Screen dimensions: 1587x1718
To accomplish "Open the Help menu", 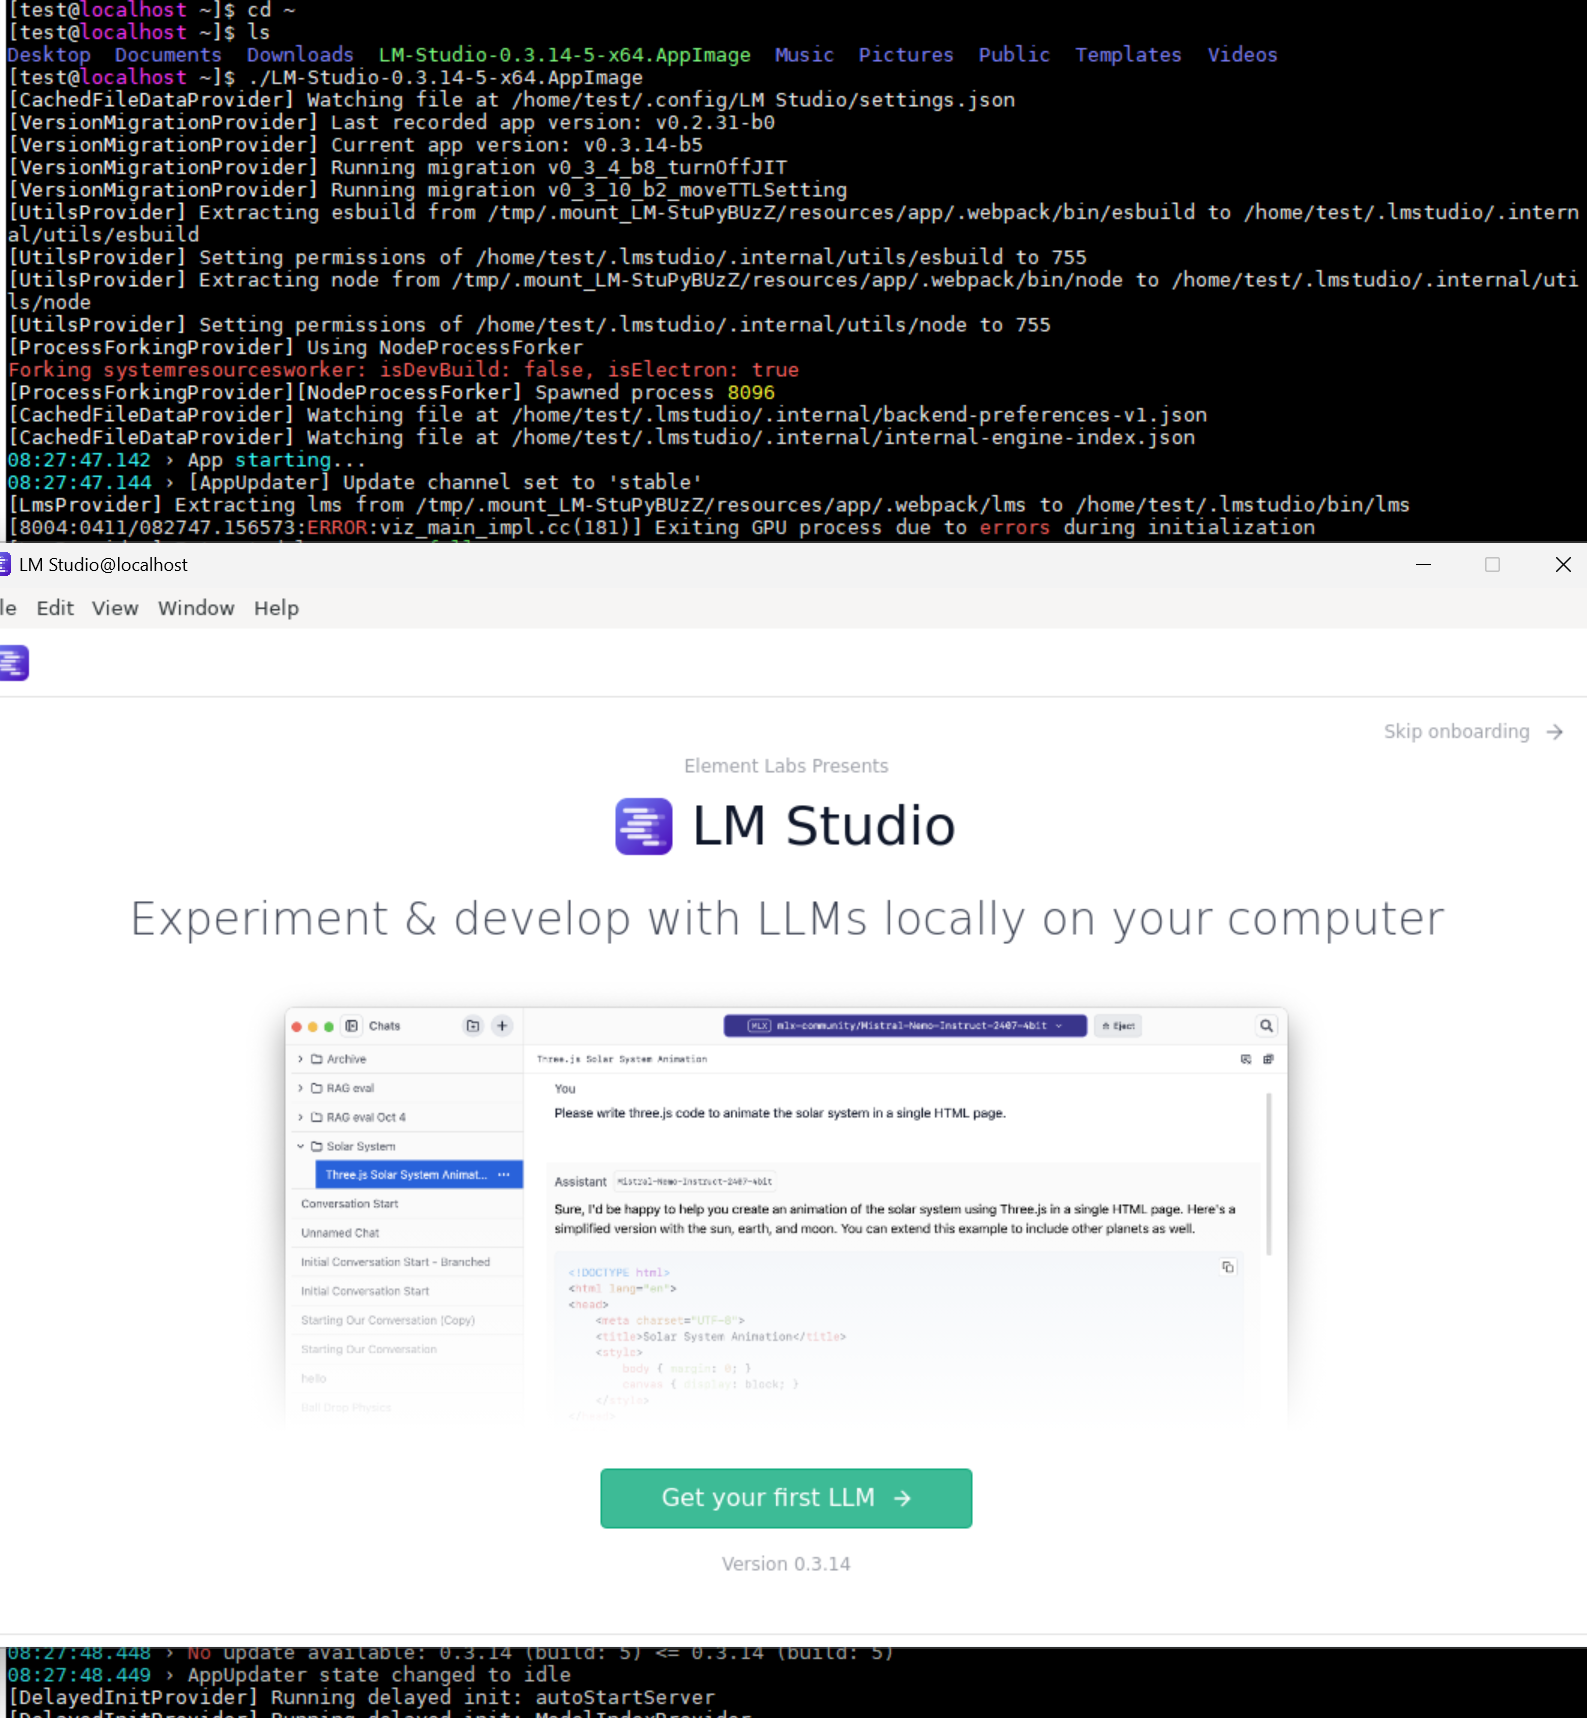I will tap(276, 608).
